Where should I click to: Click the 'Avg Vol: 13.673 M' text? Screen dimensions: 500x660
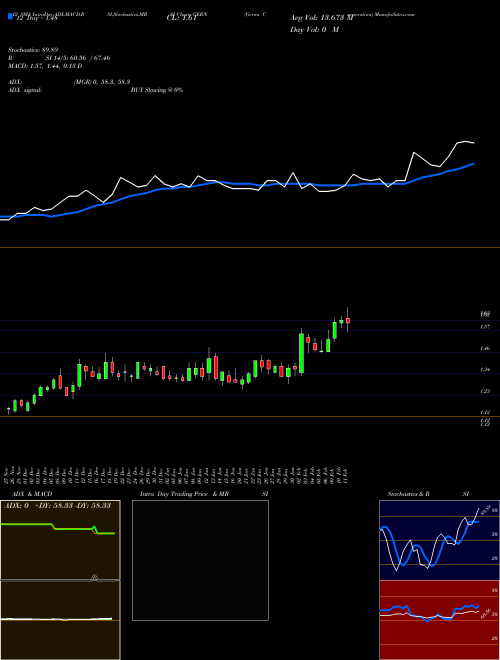click(322, 18)
